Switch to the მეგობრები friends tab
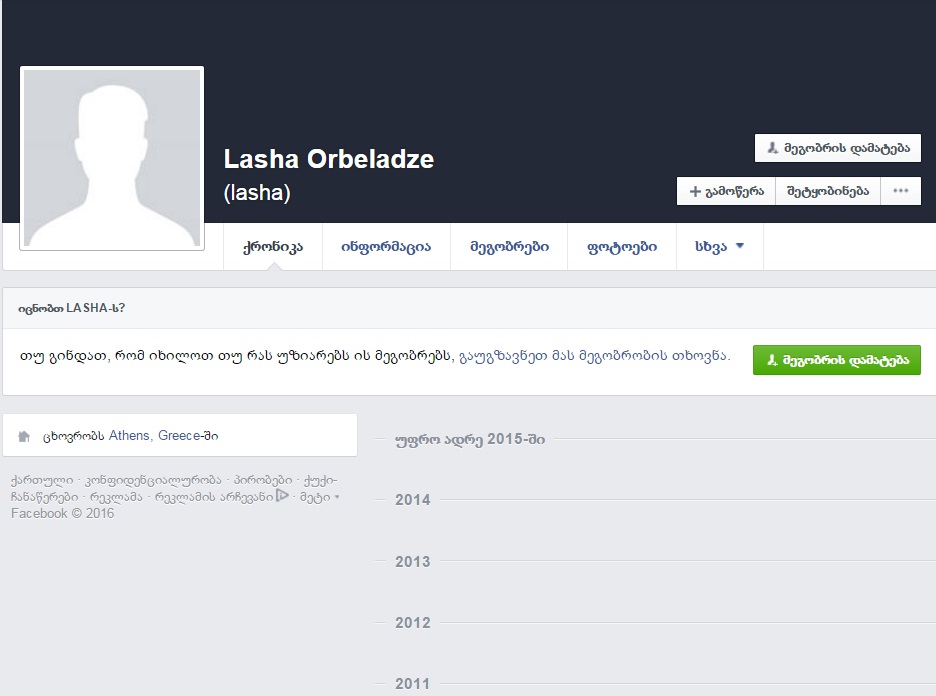 tap(509, 247)
